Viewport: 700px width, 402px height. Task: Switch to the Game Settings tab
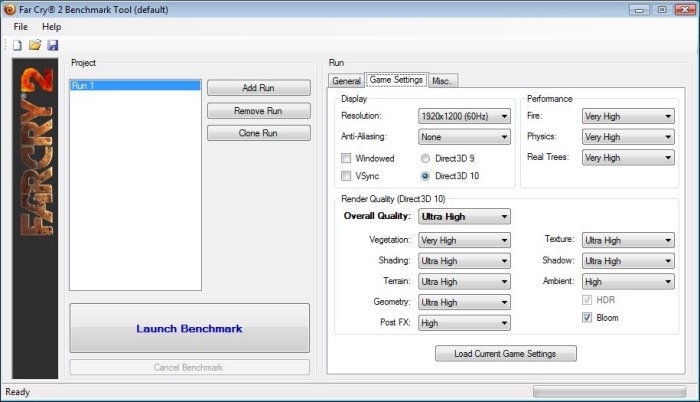coord(396,80)
